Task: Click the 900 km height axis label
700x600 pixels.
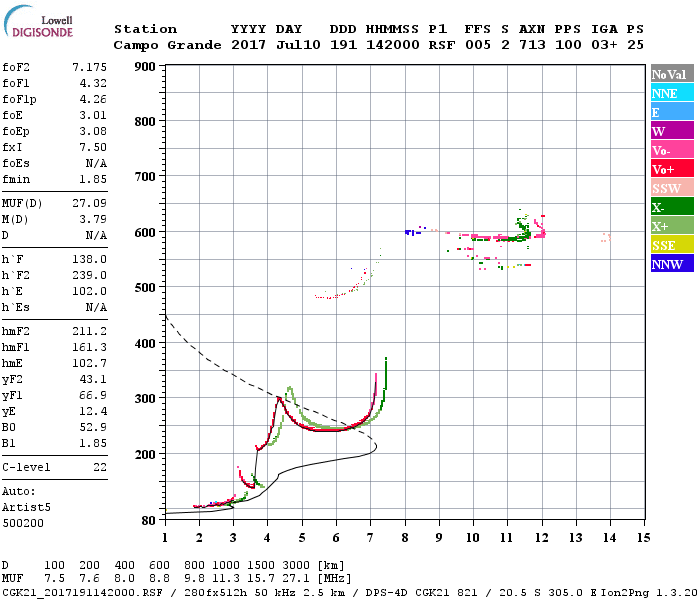Action: (145, 67)
